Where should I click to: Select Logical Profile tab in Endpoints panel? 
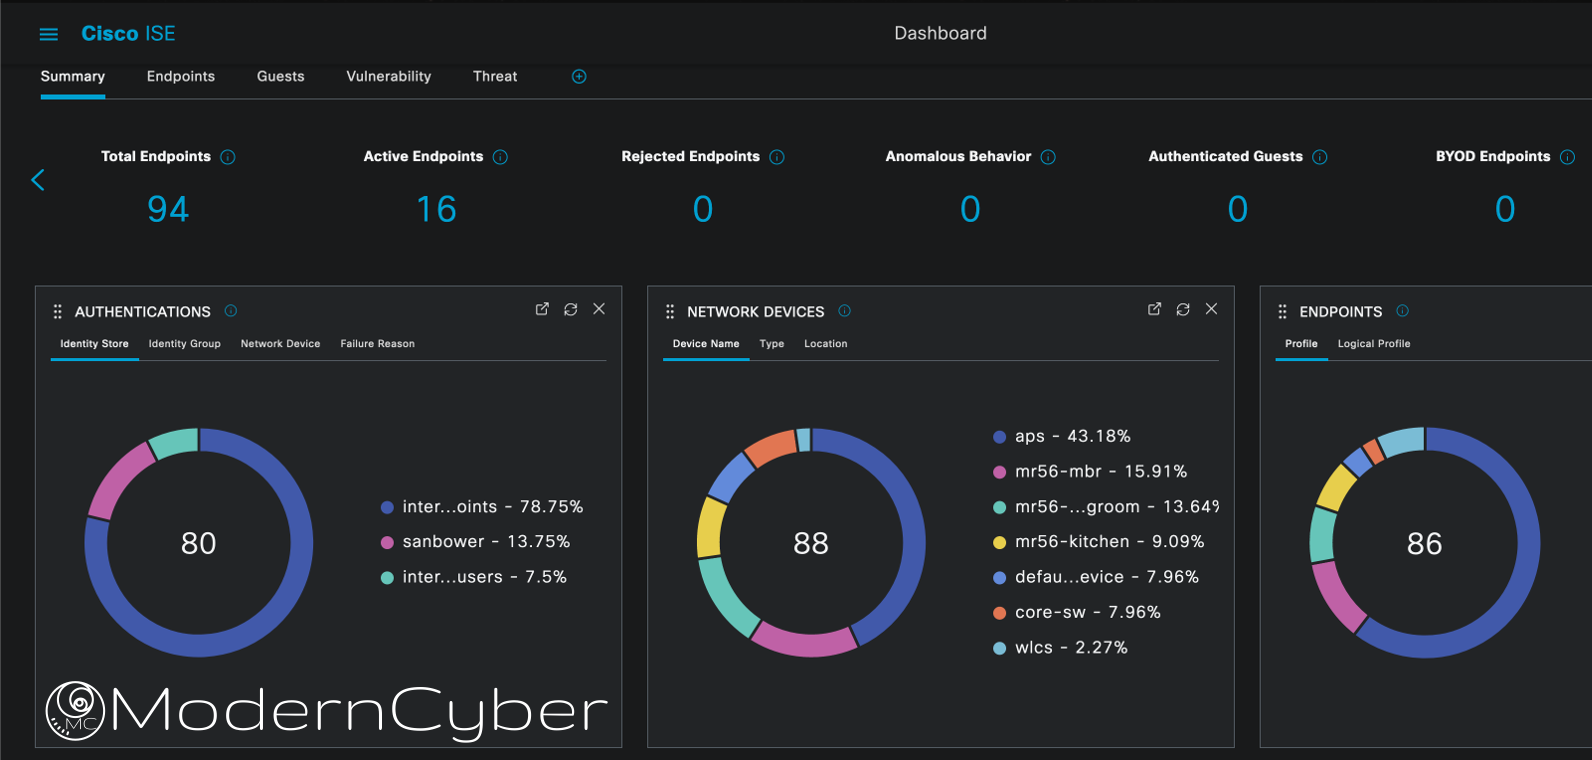(x=1374, y=344)
